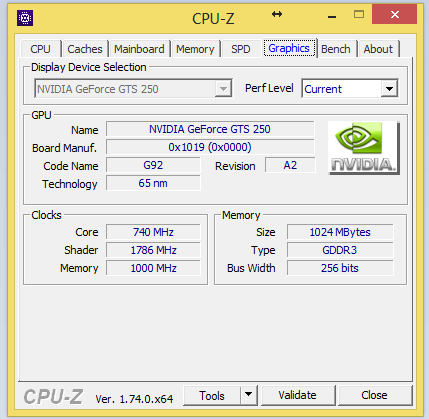Expand the Perf Level Current dropdown

pyautogui.click(x=389, y=89)
